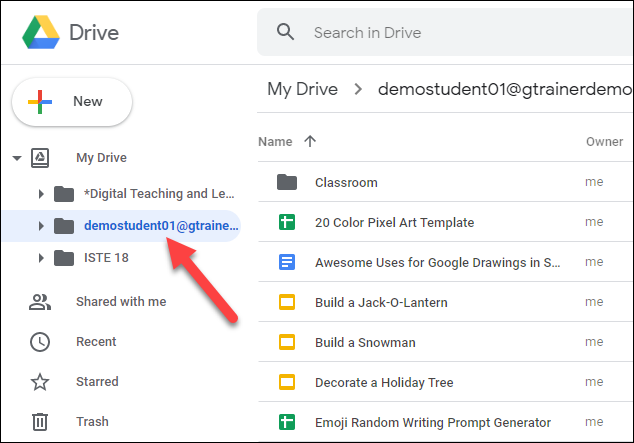The width and height of the screenshot is (634, 443).
Task: Click the *Digital Teaching folder icon
Action: click(64, 194)
